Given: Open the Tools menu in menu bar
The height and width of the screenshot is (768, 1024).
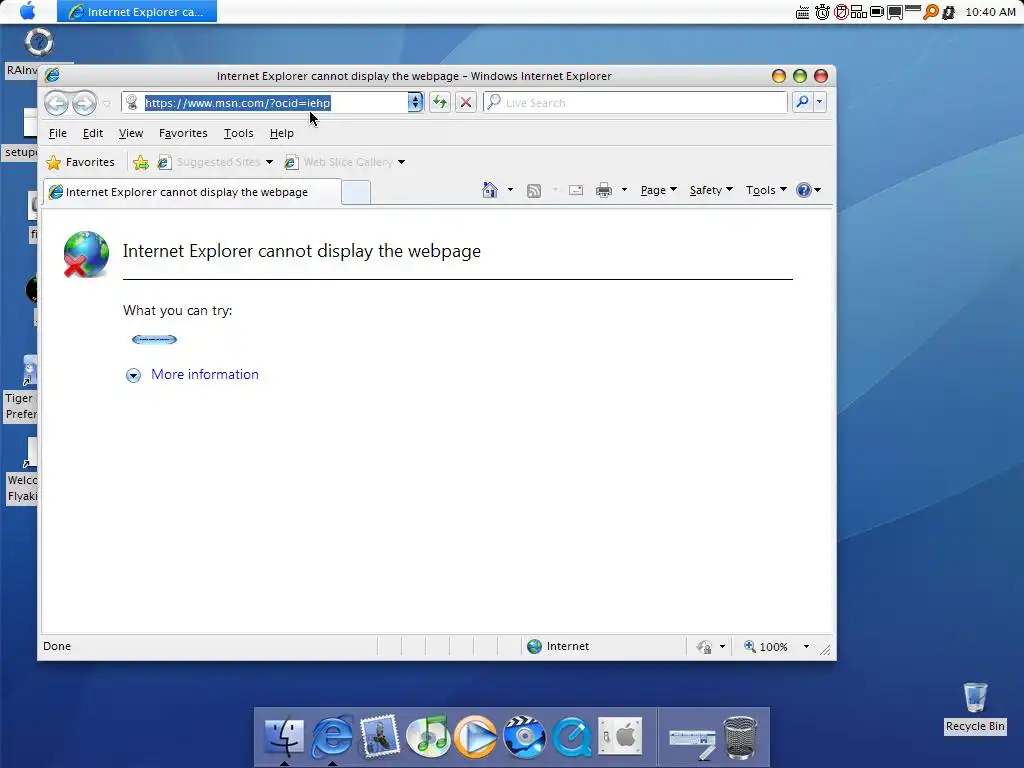Looking at the screenshot, I should coord(238,133).
